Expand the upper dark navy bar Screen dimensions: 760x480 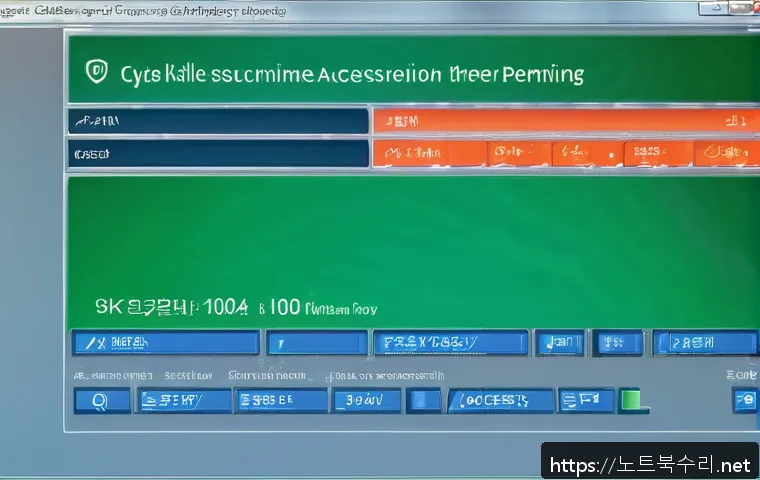click(x=218, y=122)
